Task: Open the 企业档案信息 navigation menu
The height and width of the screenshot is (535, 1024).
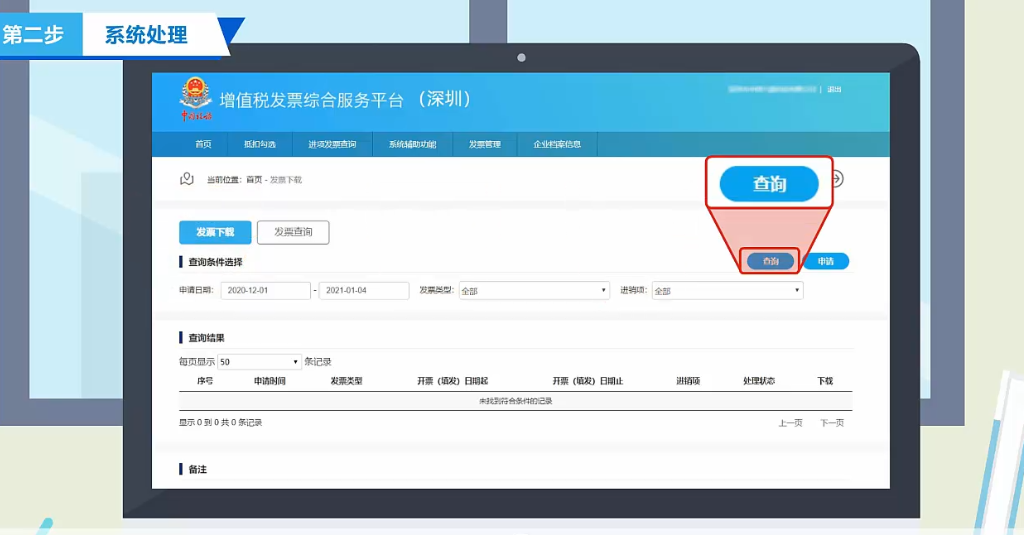Action: (x=557, y=144)
